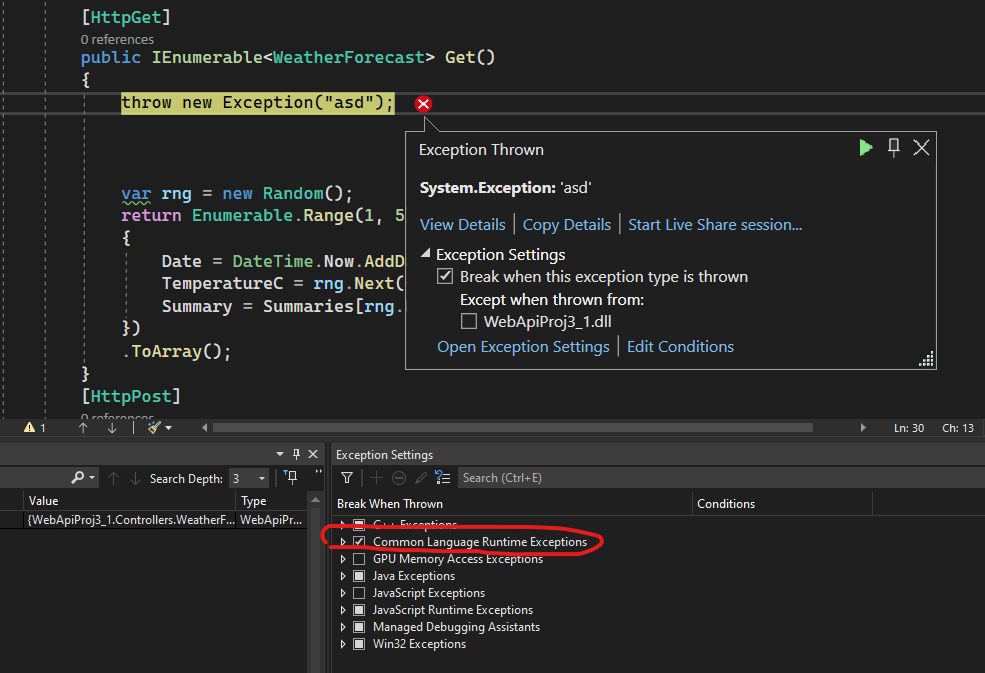The height and width of the screenshot is (673, 985).
Task: Expand JavaScript Runtime Exceptions node
Action: [x=343, y=610]
